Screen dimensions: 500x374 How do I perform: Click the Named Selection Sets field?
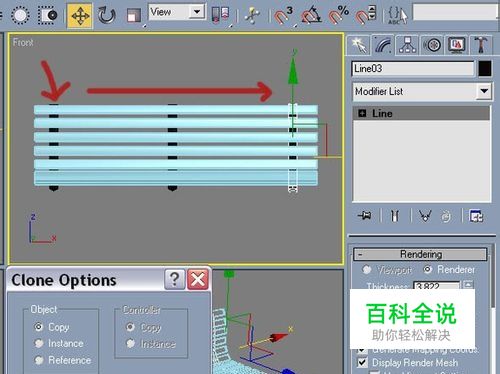pyautogui.click(x=455, y=12)
